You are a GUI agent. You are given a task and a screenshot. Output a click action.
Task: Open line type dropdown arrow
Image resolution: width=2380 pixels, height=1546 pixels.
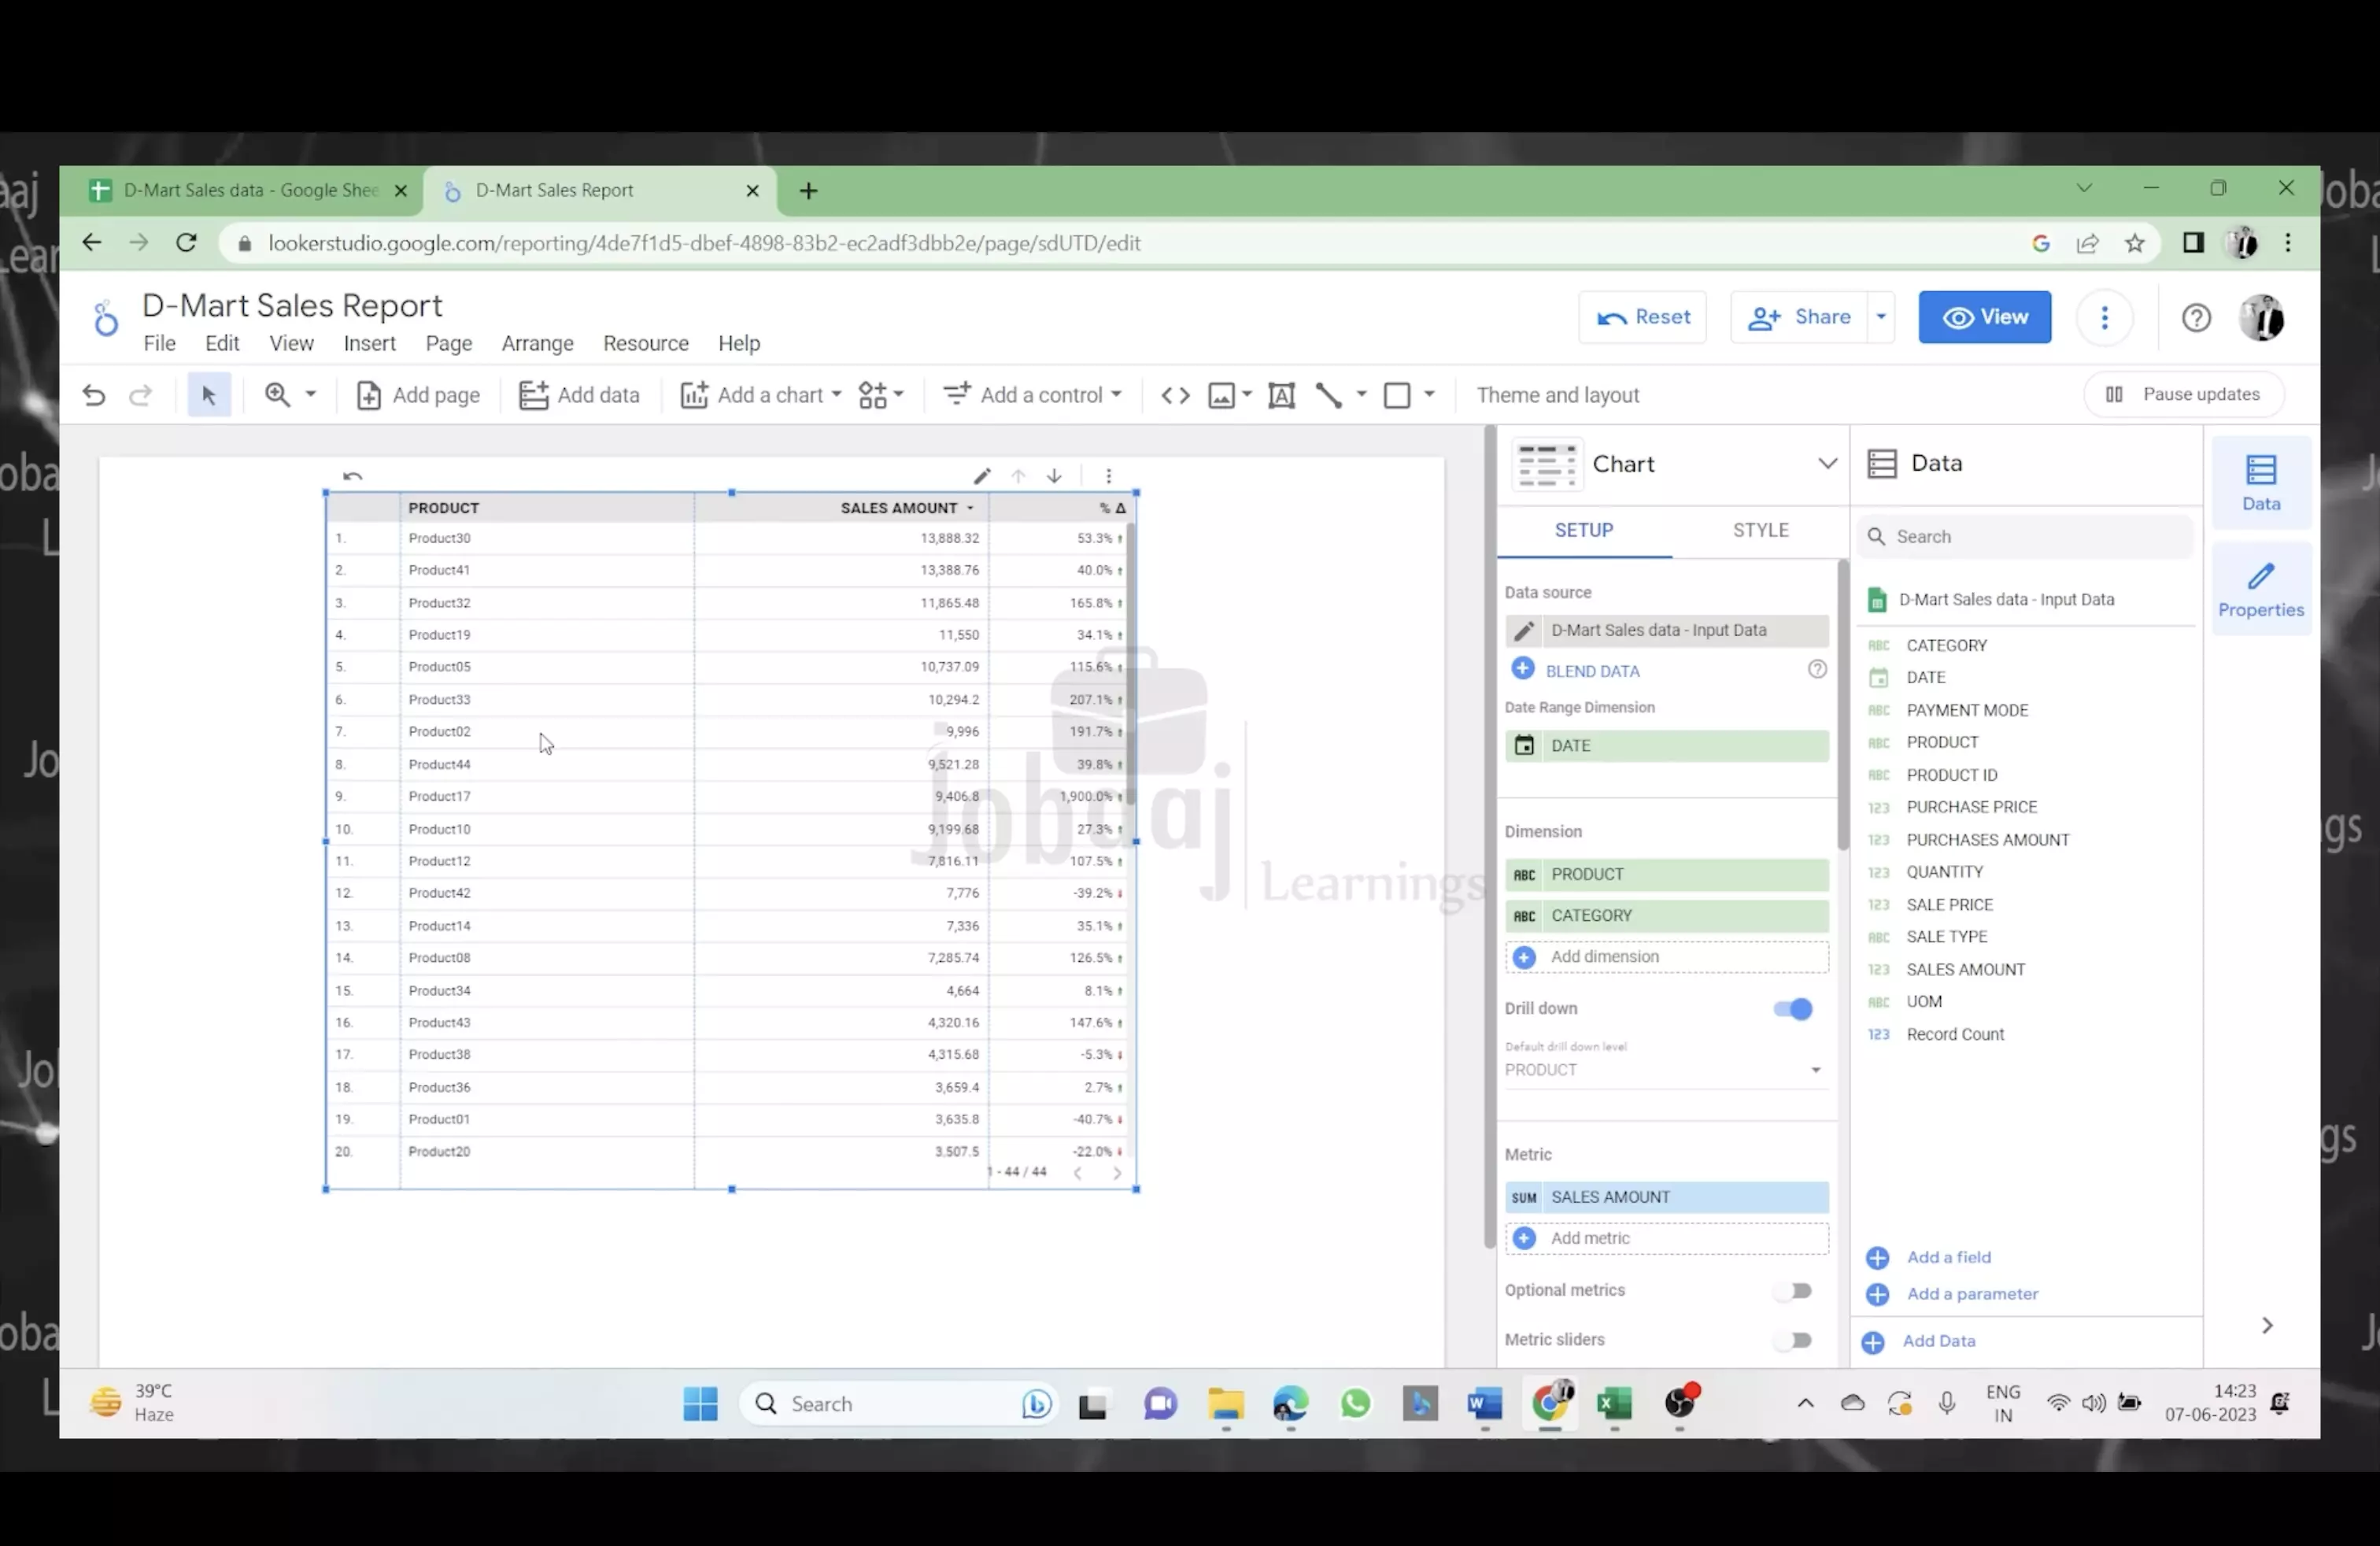click(1361, 394)
